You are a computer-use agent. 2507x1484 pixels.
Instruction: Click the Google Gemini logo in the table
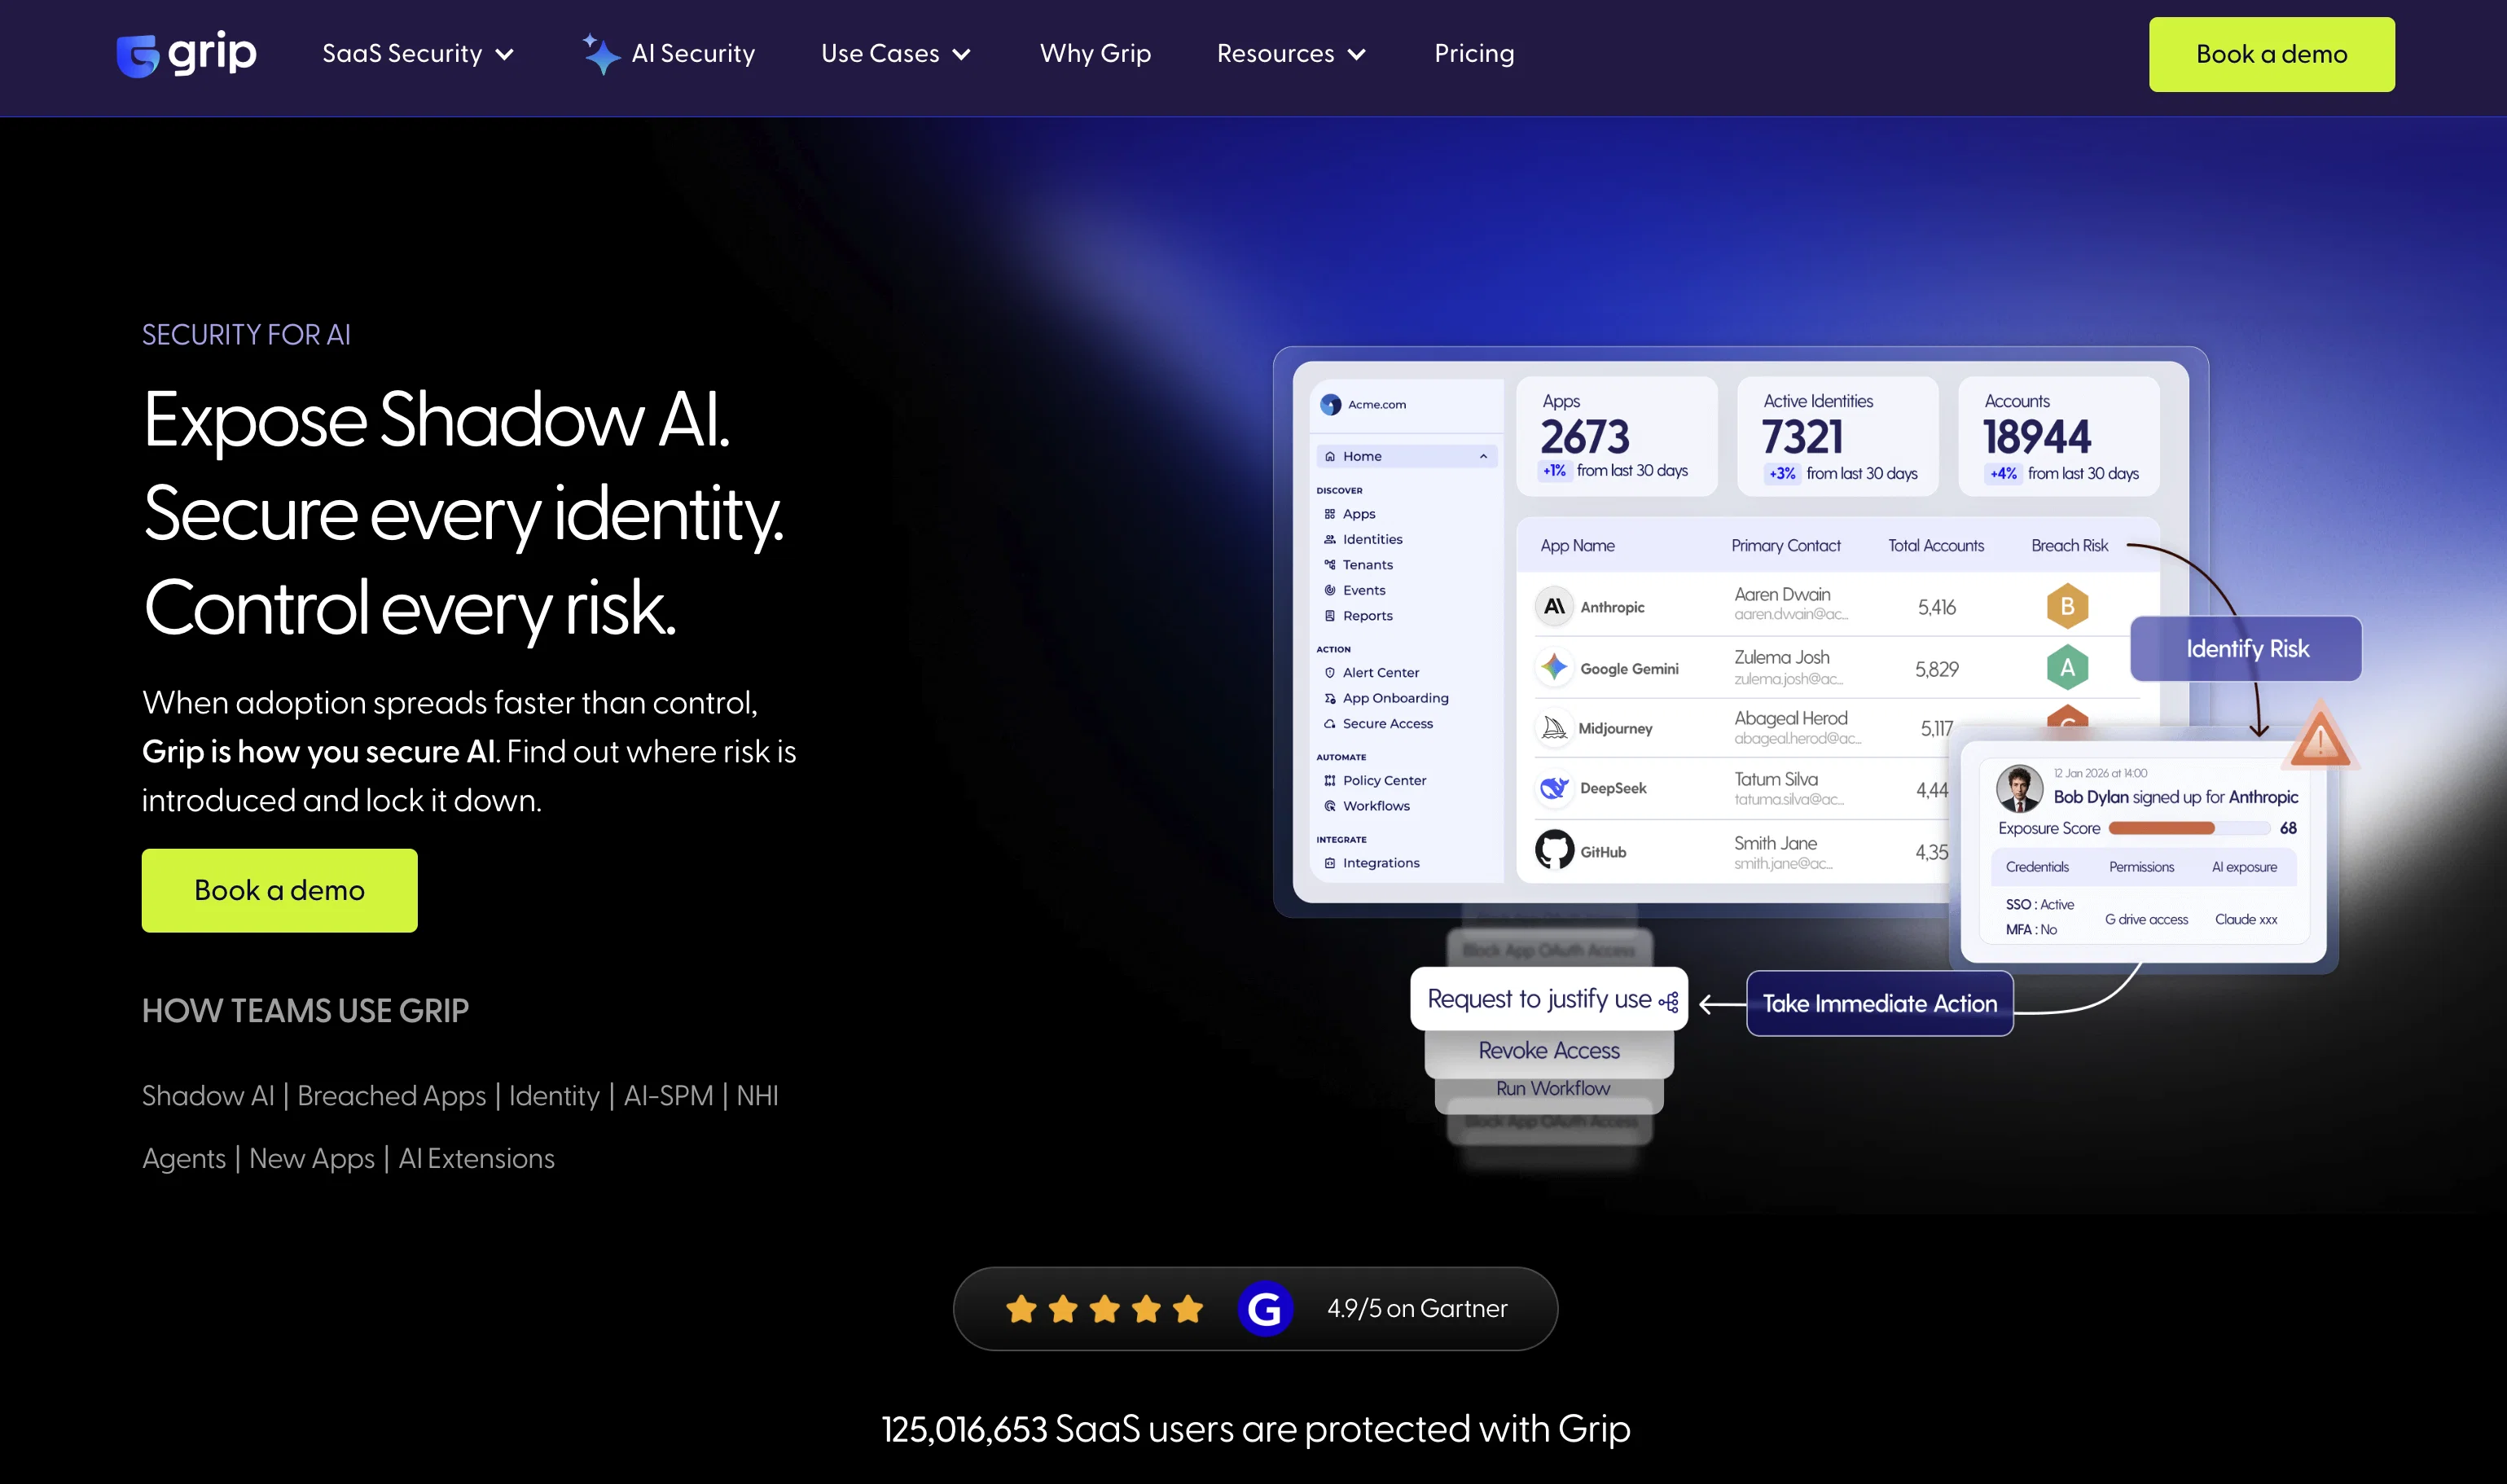click(x=1554, y=668)
